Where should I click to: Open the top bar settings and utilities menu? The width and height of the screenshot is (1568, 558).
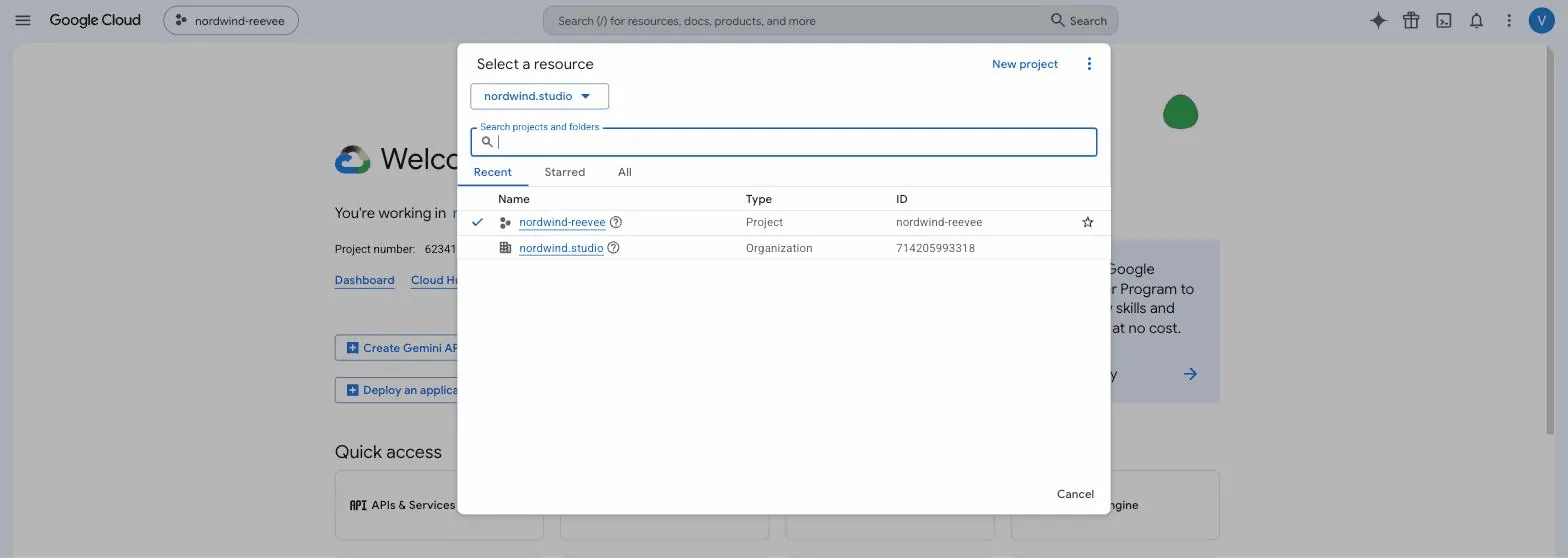1509,20
